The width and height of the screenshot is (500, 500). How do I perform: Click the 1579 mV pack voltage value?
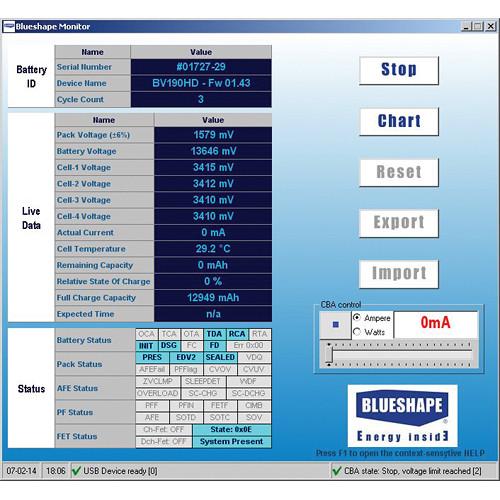[213, 135]
